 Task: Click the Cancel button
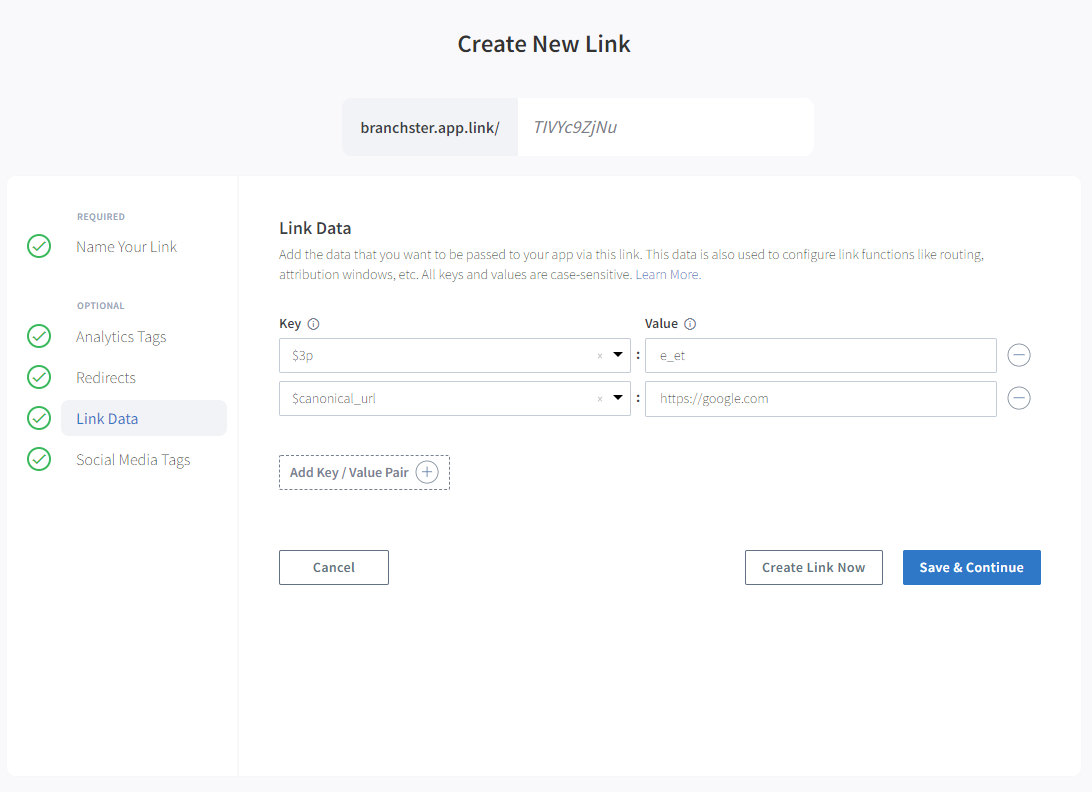pos(334,568)
